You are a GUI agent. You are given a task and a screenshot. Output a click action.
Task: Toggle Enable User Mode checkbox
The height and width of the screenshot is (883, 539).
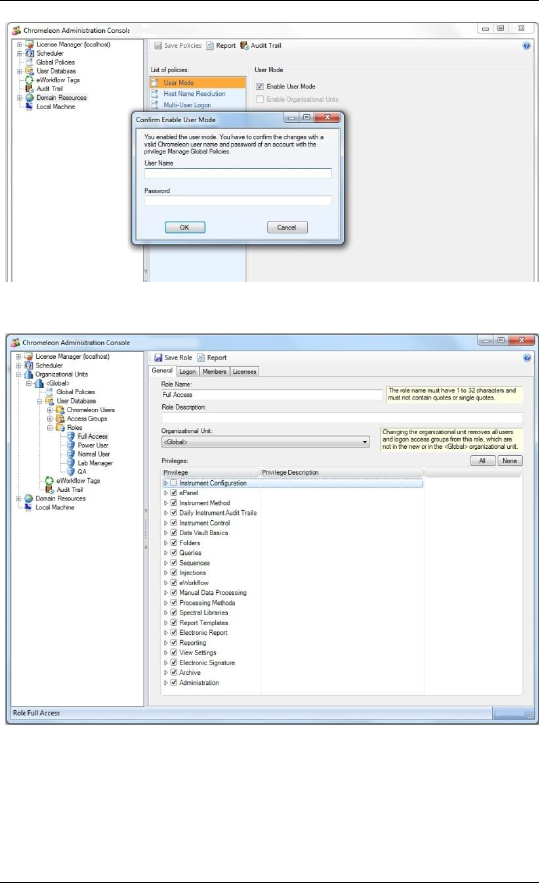click(x=260, y=87)
